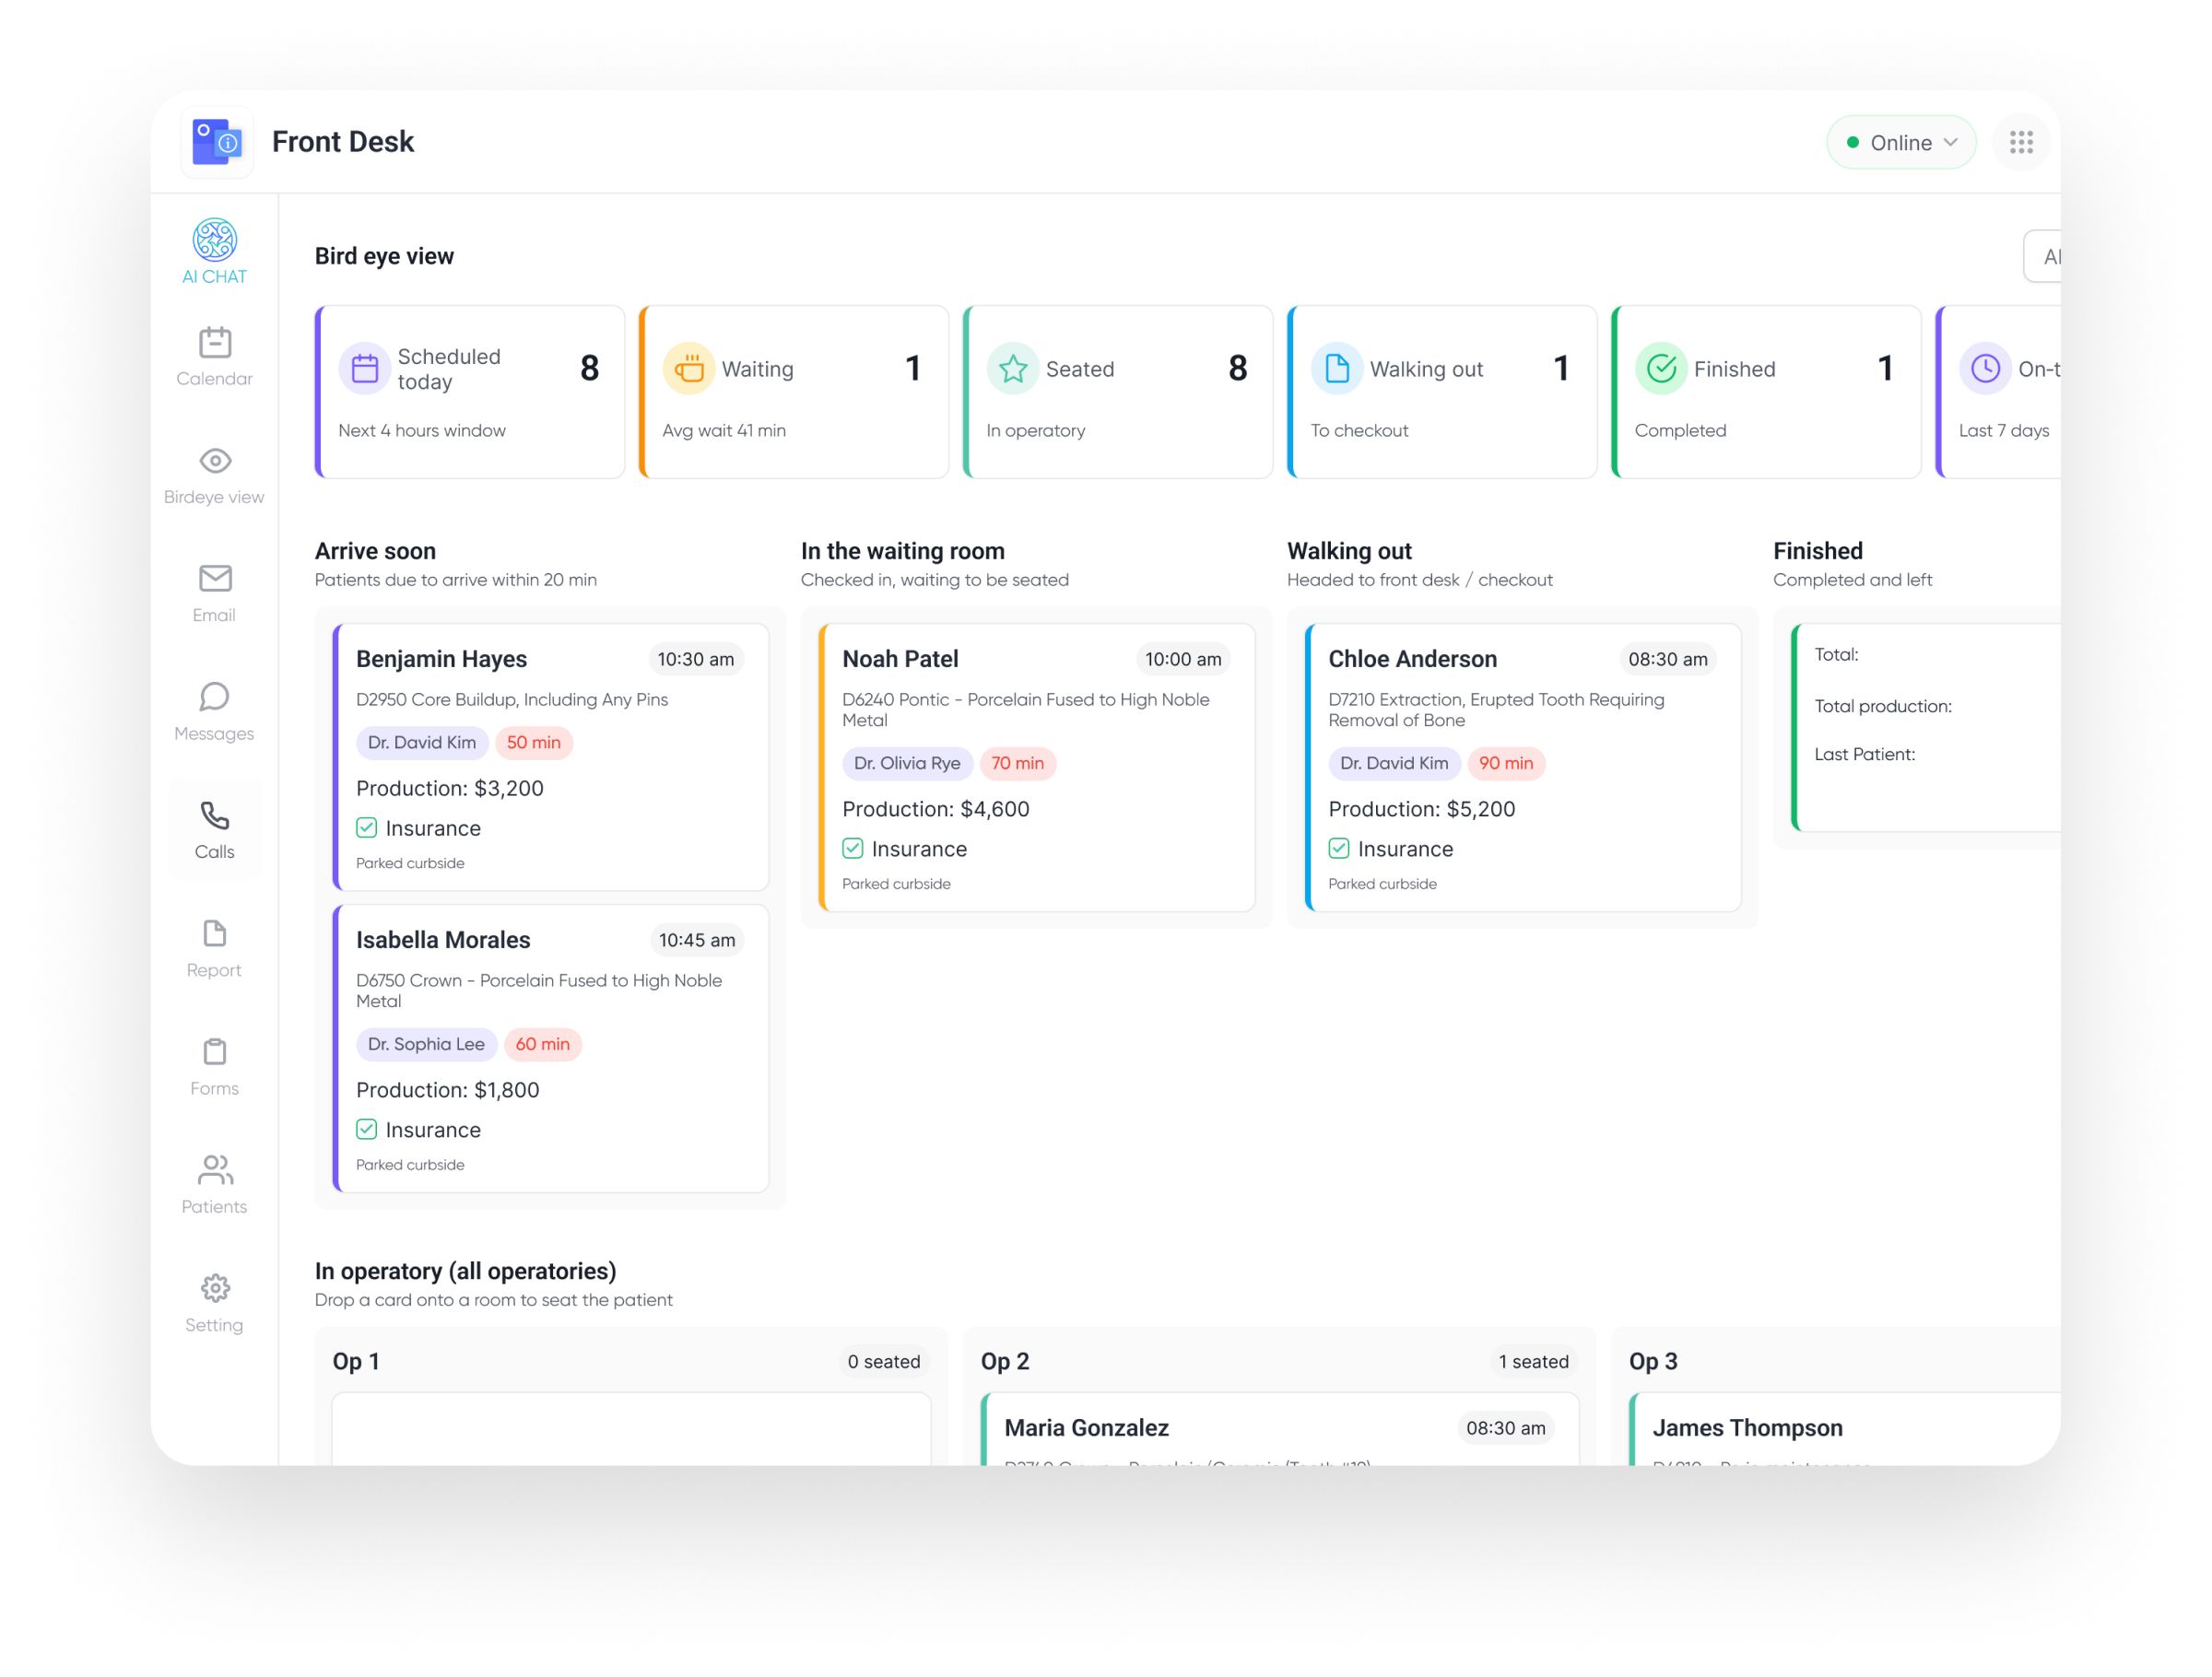
Task: Open the apps grid icon
Action: 2021,143
